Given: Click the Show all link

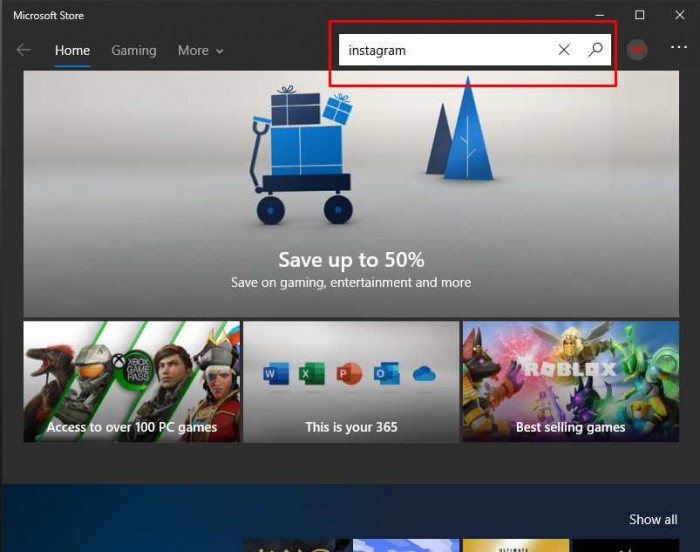Looking at the screenshot, I should [653, 519].
